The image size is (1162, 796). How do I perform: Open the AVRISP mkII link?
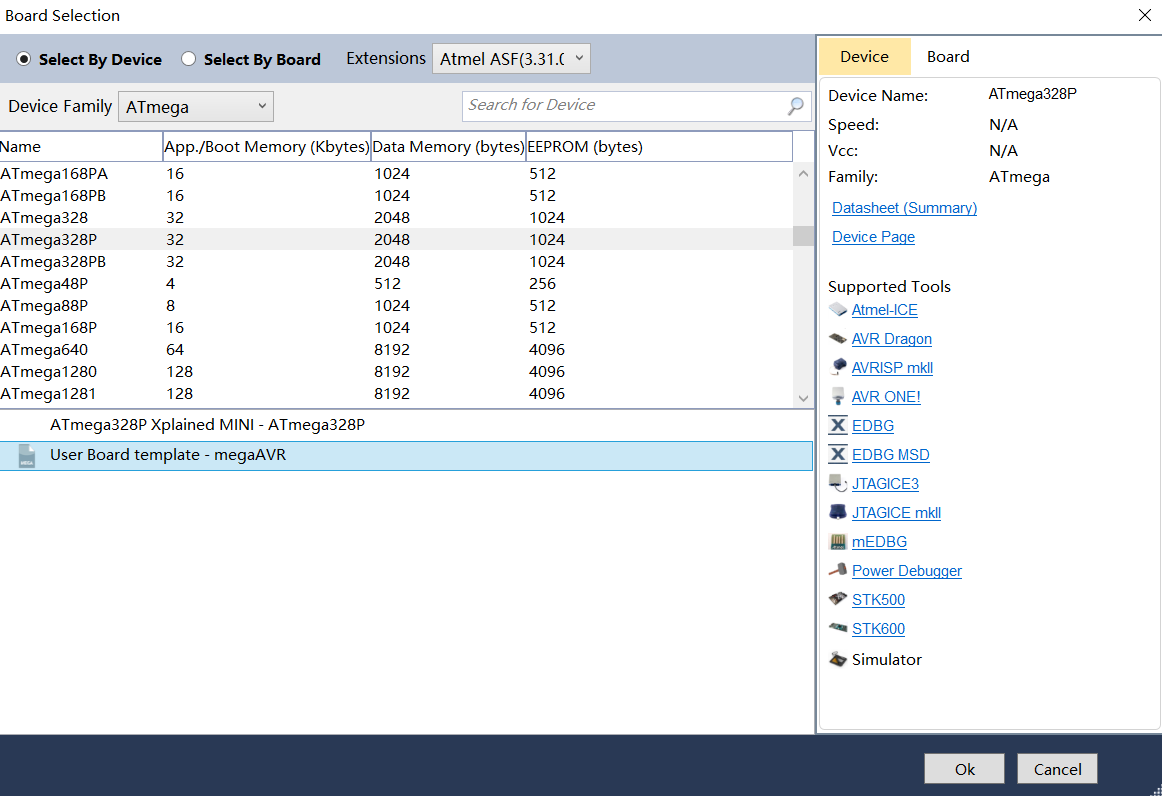tap(892, 368)
